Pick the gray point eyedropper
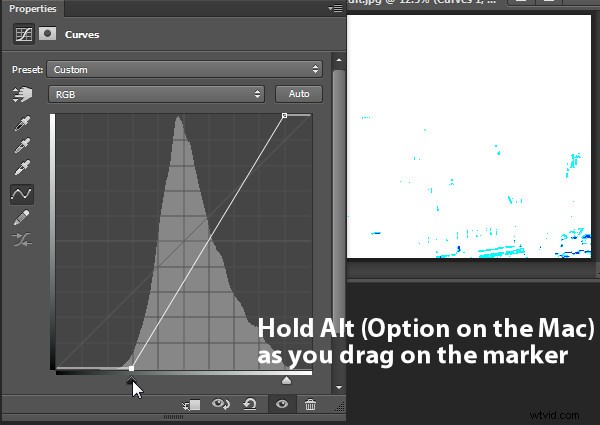The image size is (600, 425). (22, 145)
